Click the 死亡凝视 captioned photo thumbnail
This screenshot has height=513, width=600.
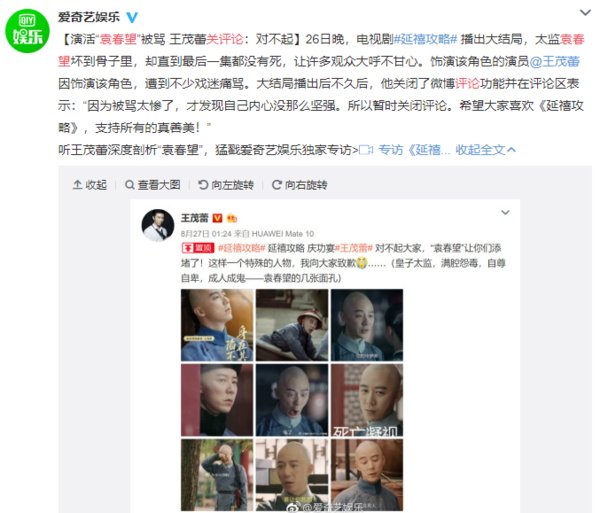pyautogui.click(x=367, y=400)
